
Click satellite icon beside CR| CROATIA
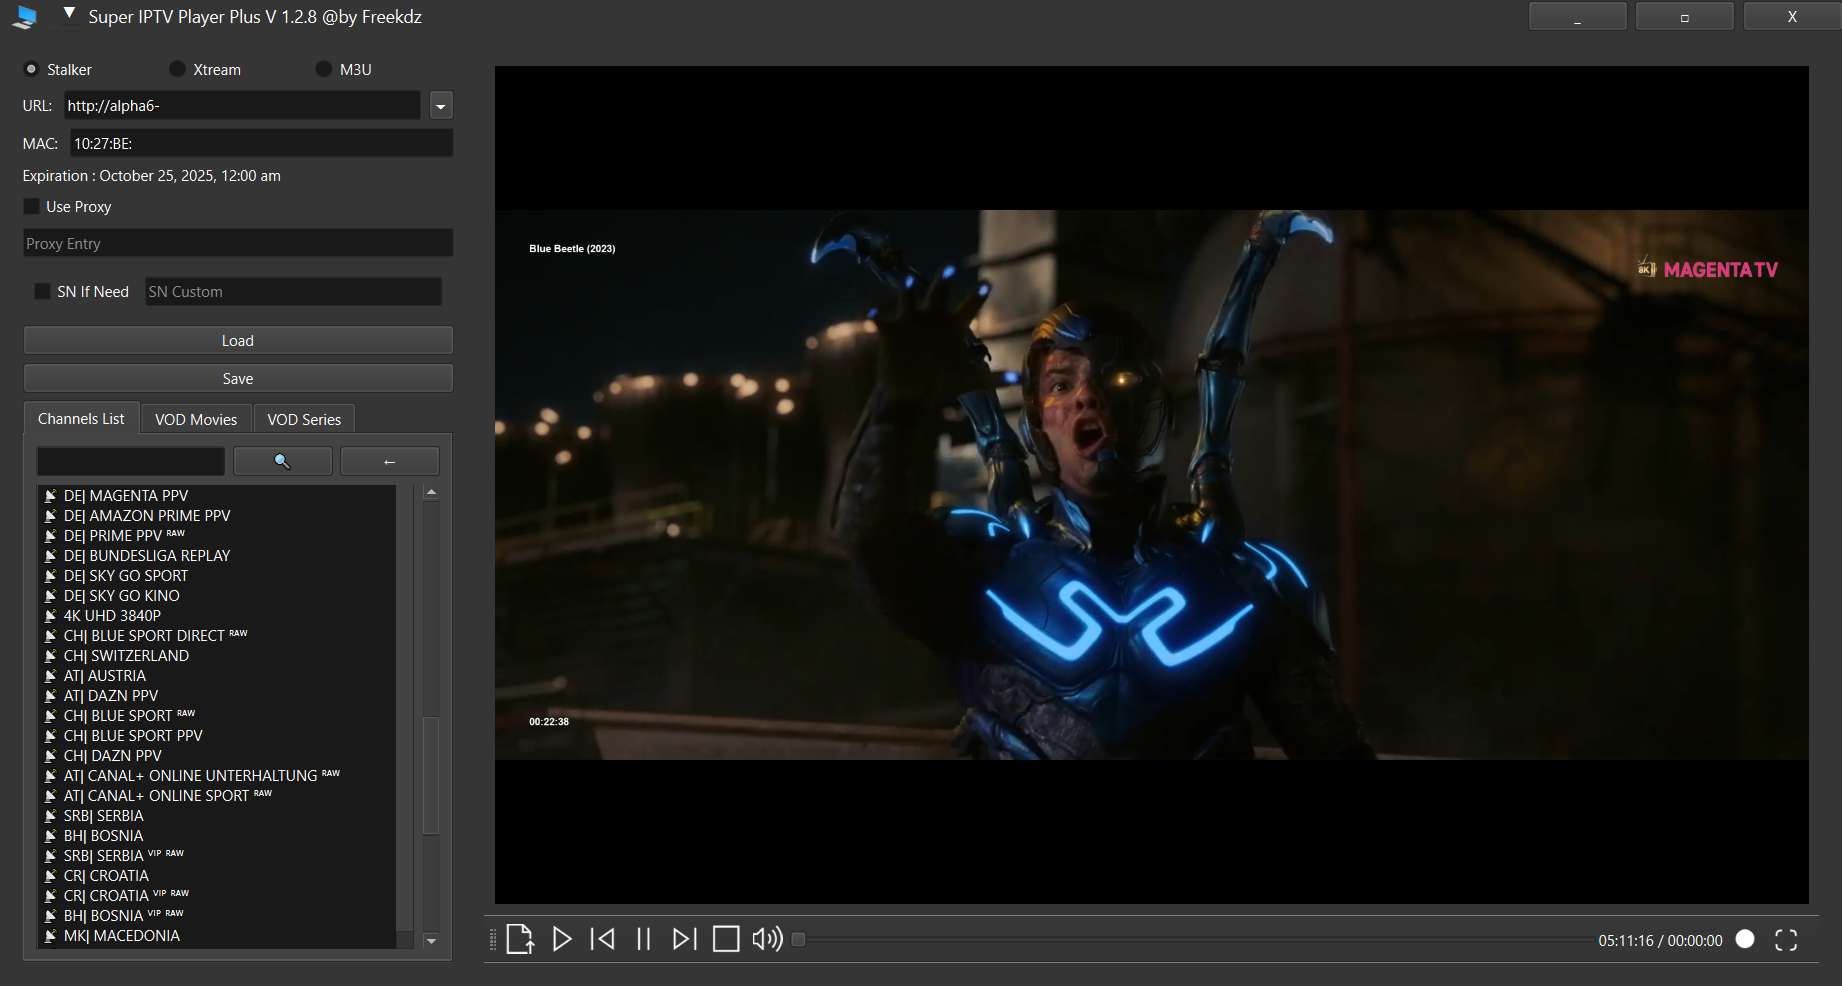point(50,876)
